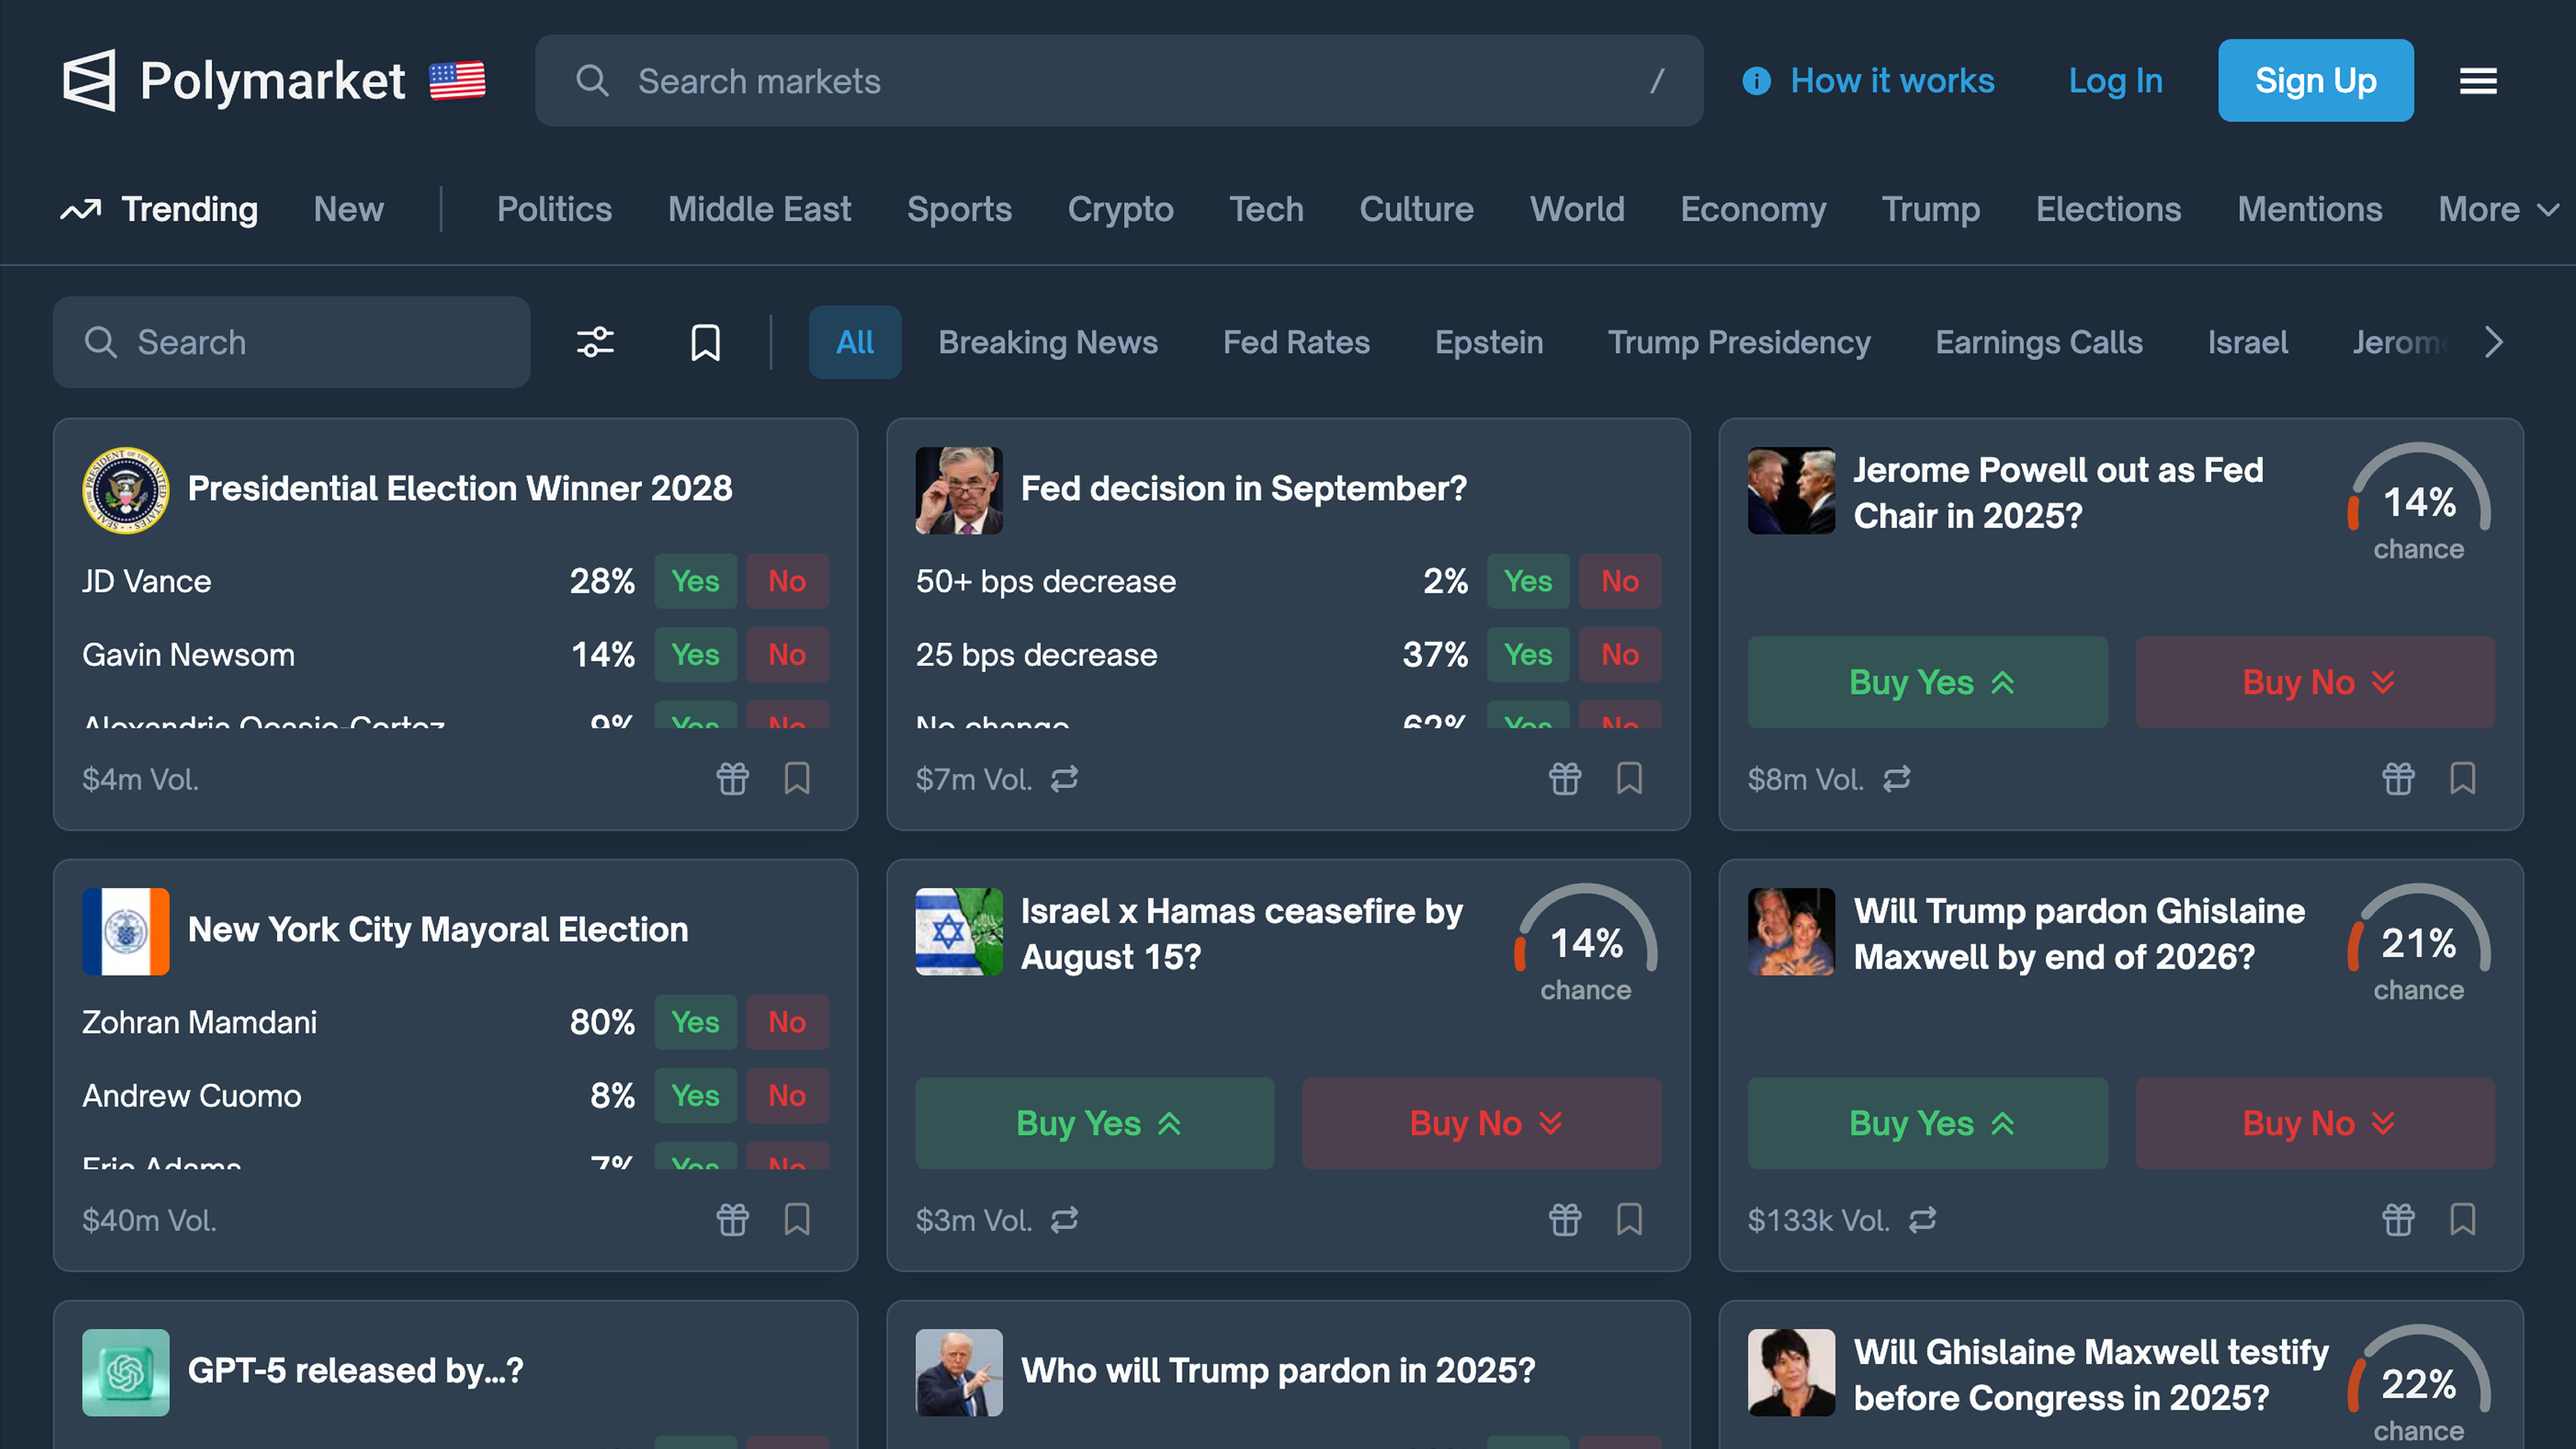Open the hamburger menu in the top corner
The image size is (2576, 1449).
tap(2477, 81)
